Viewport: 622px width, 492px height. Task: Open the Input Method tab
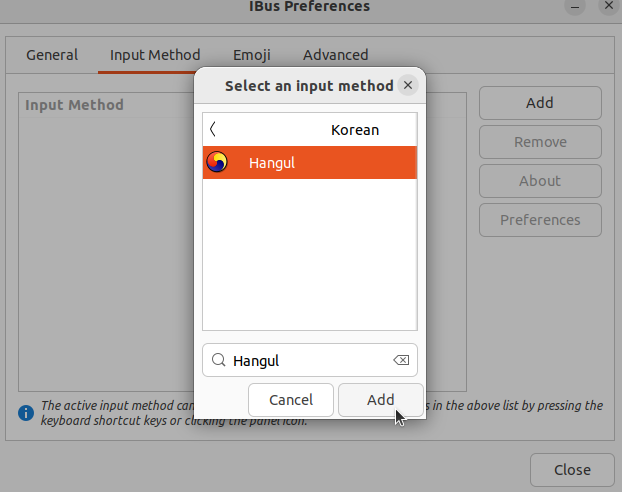[155, 55]
